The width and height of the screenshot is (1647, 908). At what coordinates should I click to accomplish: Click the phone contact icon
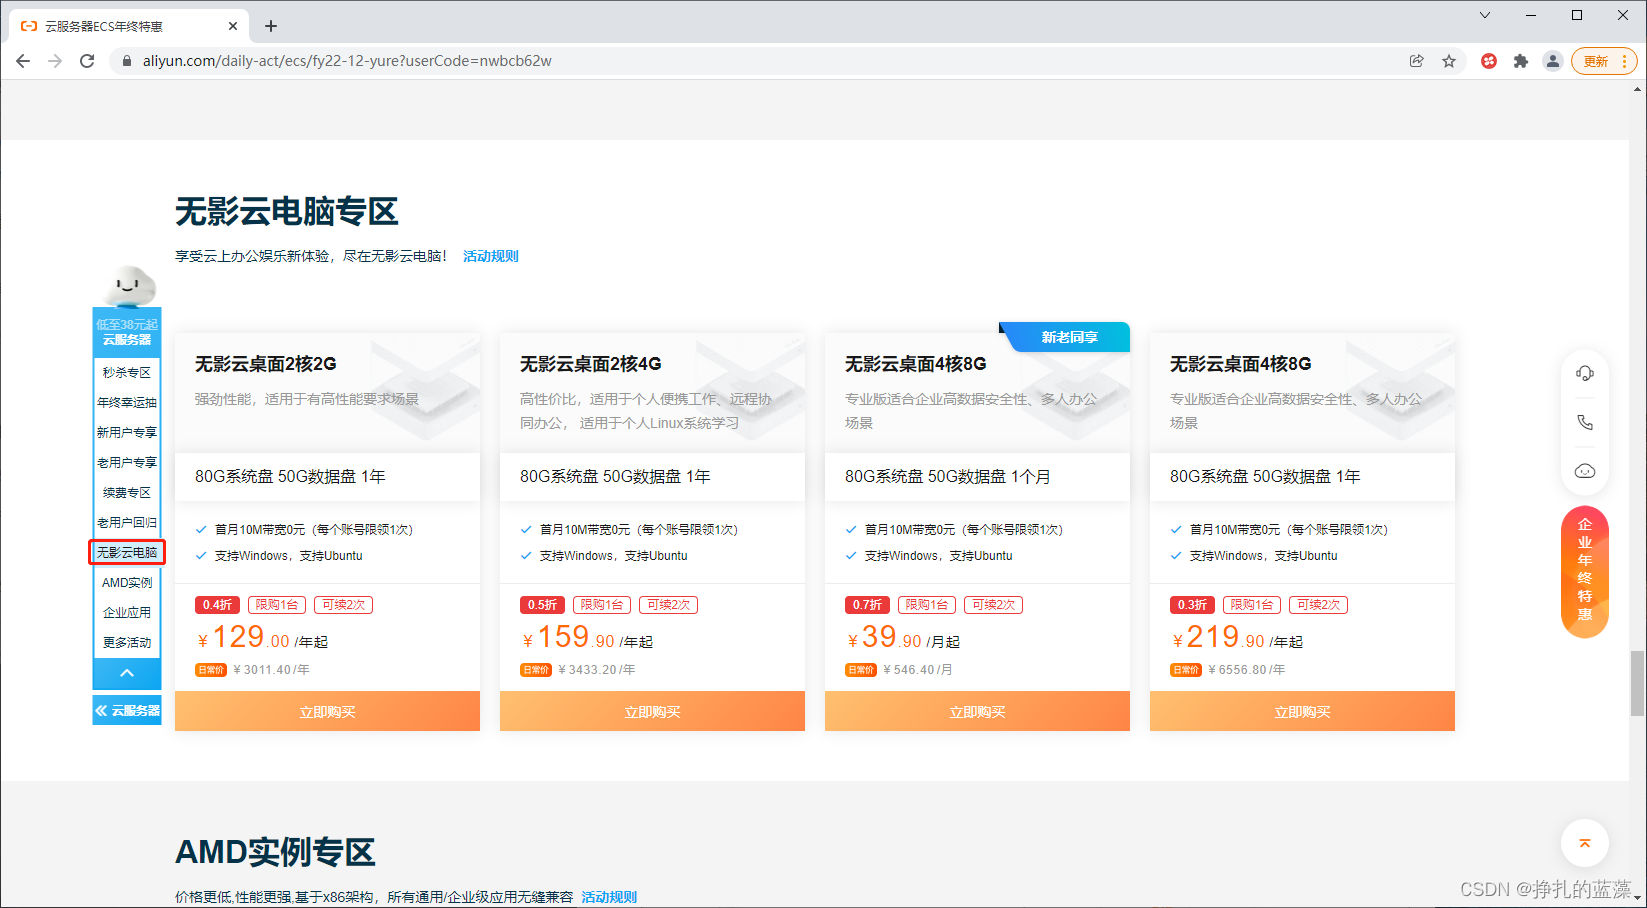coord(1585,422)
